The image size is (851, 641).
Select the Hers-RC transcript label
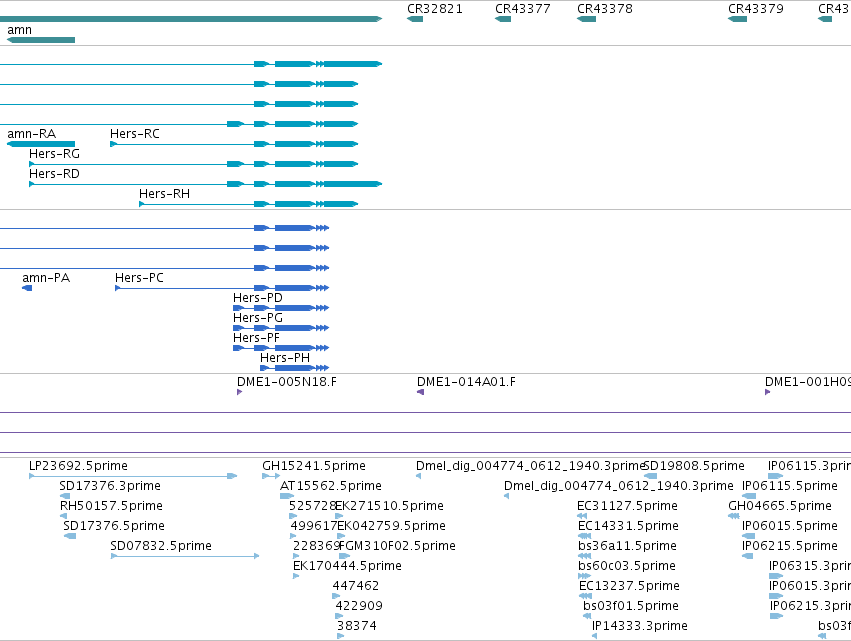[x=135, y=134]
